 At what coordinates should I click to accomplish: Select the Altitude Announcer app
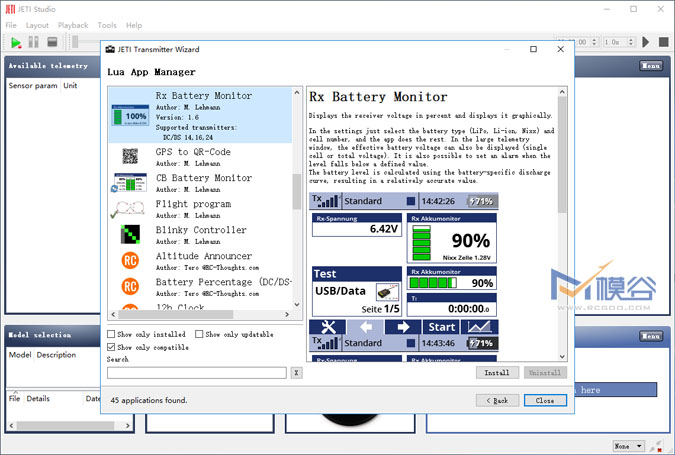[x=200, y=261]
